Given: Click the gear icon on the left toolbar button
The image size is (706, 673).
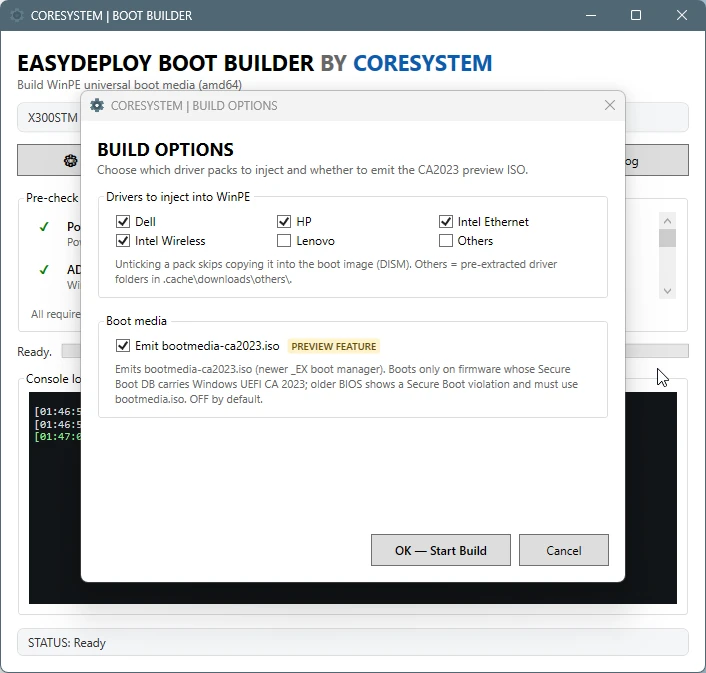Looking at the screenshot, I should (x=70, y=161).
